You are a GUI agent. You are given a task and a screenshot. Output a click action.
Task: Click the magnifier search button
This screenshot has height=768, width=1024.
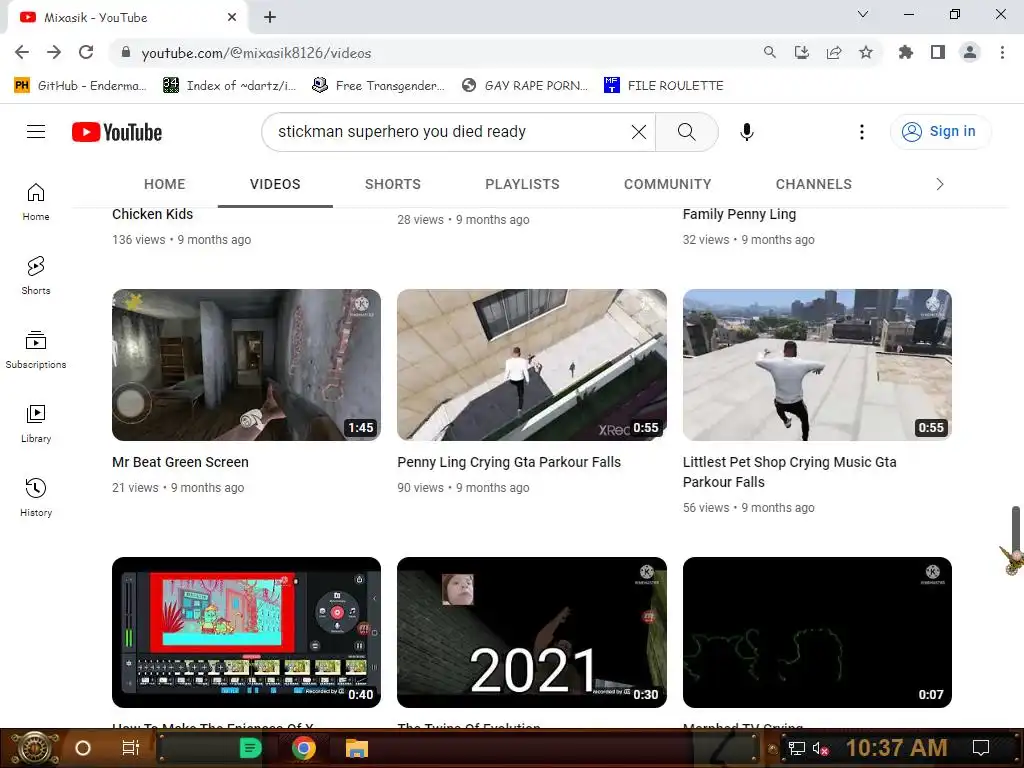coord(686,132)
